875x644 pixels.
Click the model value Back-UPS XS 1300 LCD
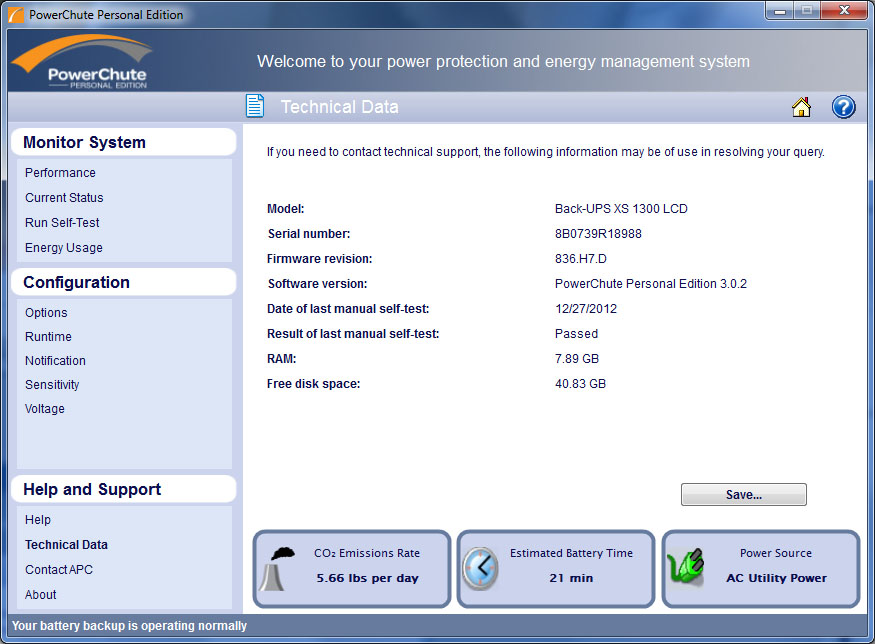click(x=621, y=209)
